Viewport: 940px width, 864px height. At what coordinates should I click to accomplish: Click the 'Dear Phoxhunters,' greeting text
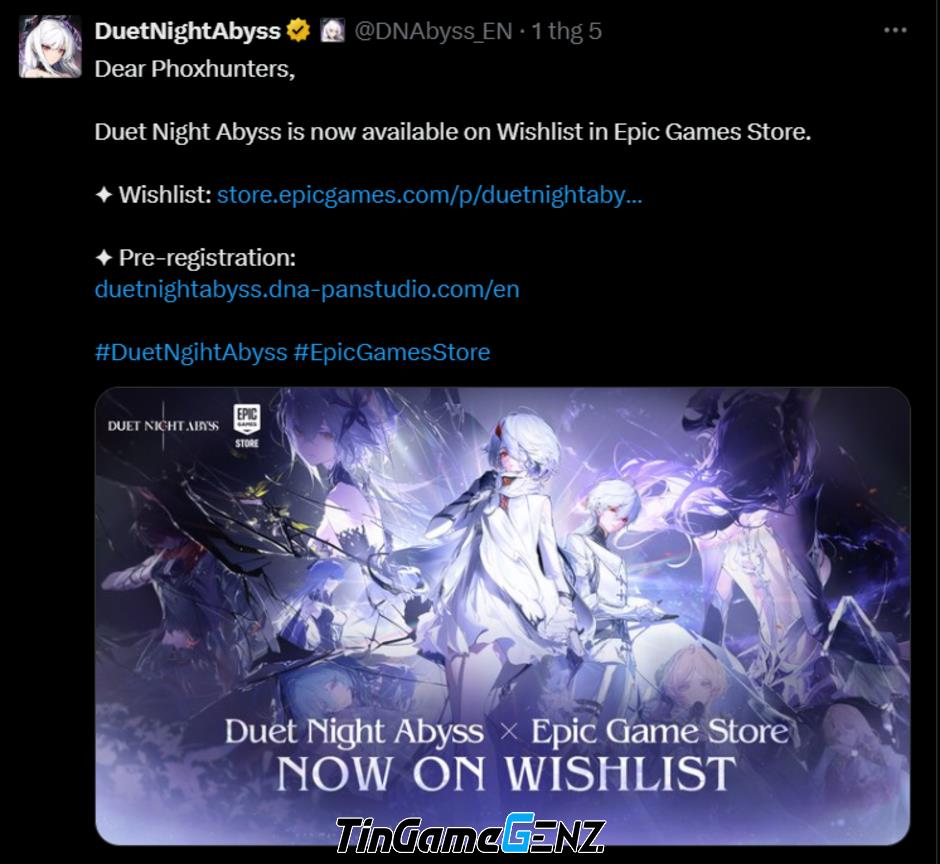point(195,69)
